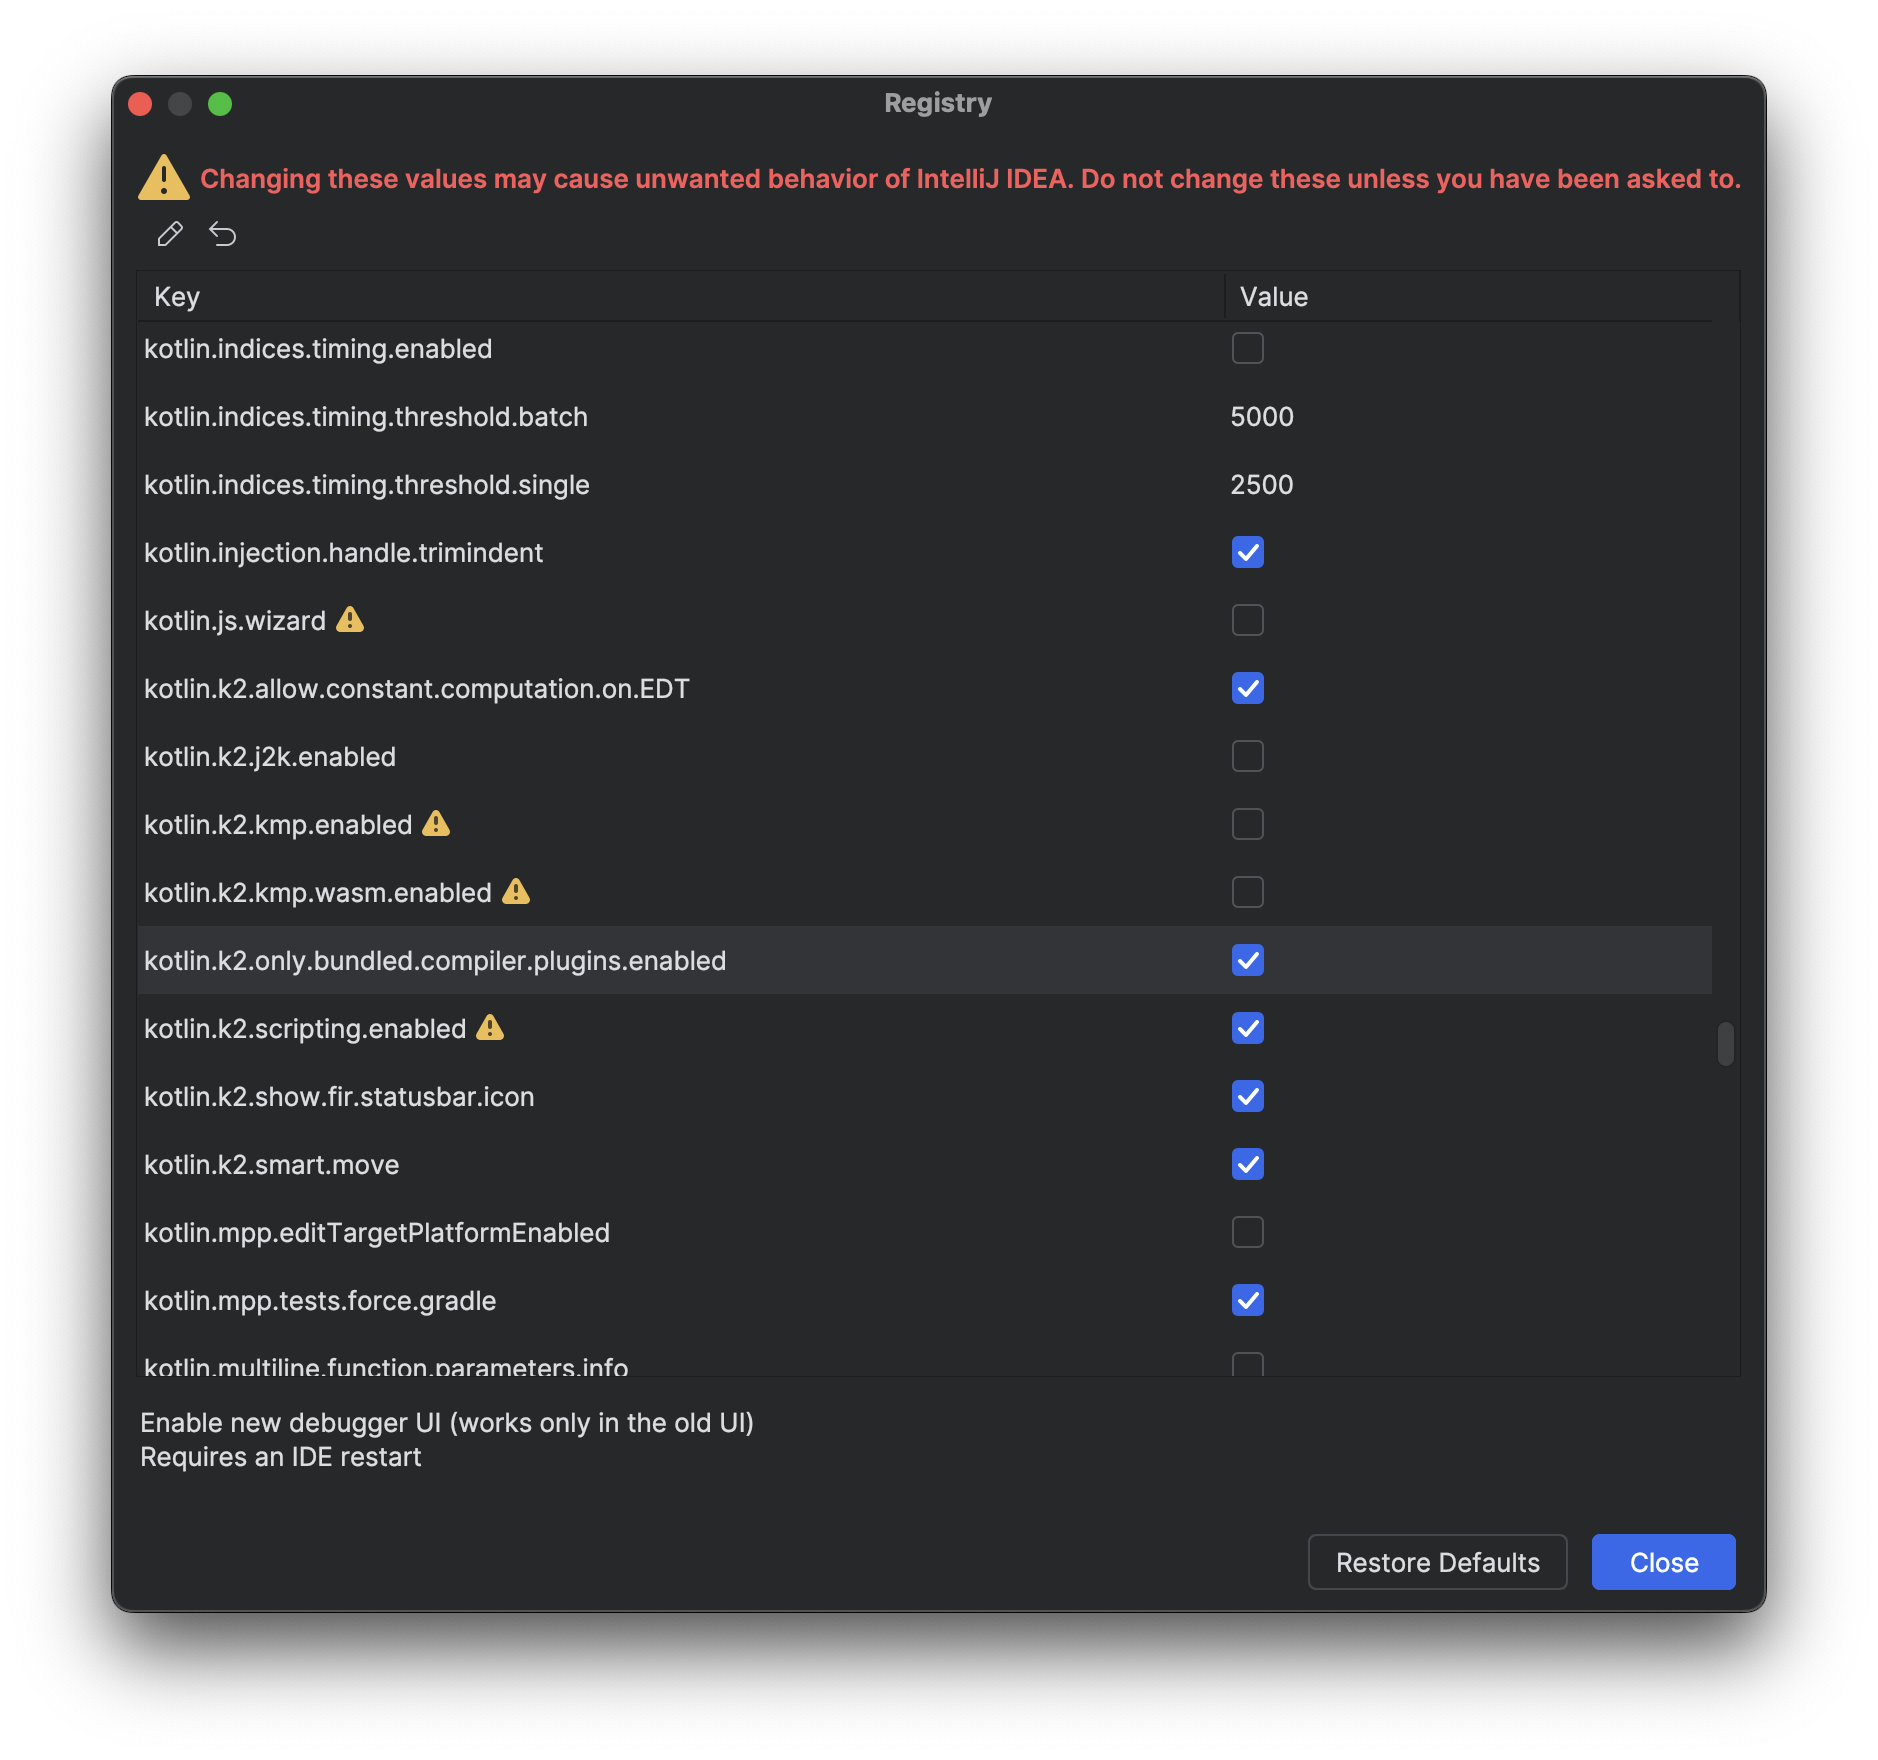This screenshot has height=1760, width=1878.
Task: Select kotlin.k2.show.fir.statusbar.icon row
Action: pyautogui.click(x=340, y=1097)
